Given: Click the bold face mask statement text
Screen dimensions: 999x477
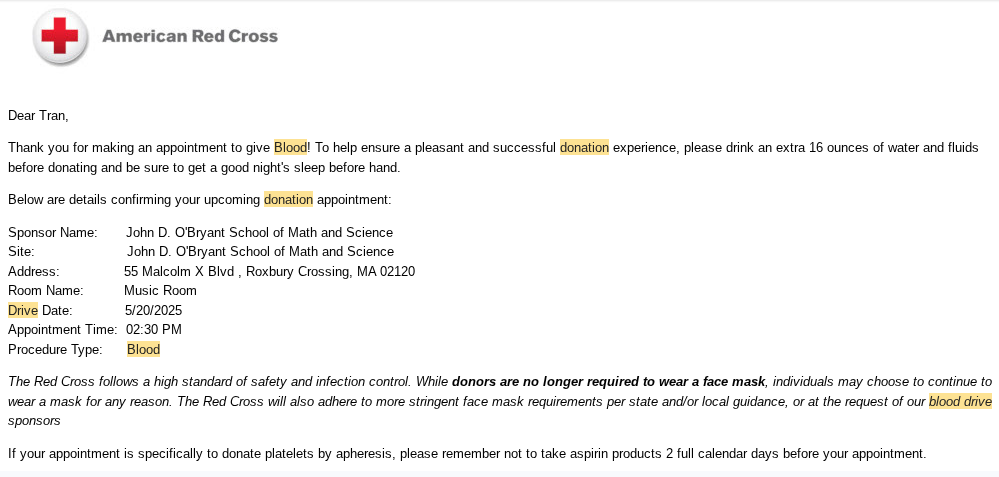Looking at the screenshot, I should pyautogui.click(x=608, y=382).
